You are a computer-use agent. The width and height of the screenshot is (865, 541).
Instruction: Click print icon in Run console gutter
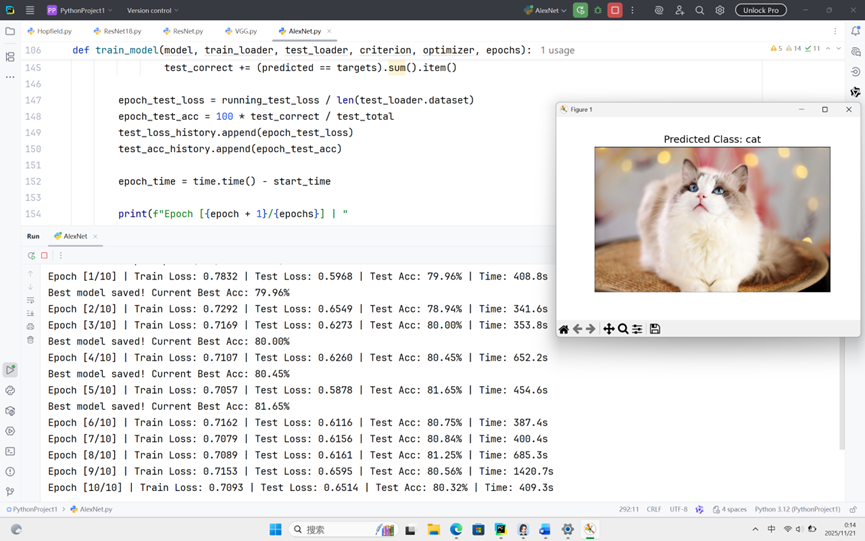30,326
